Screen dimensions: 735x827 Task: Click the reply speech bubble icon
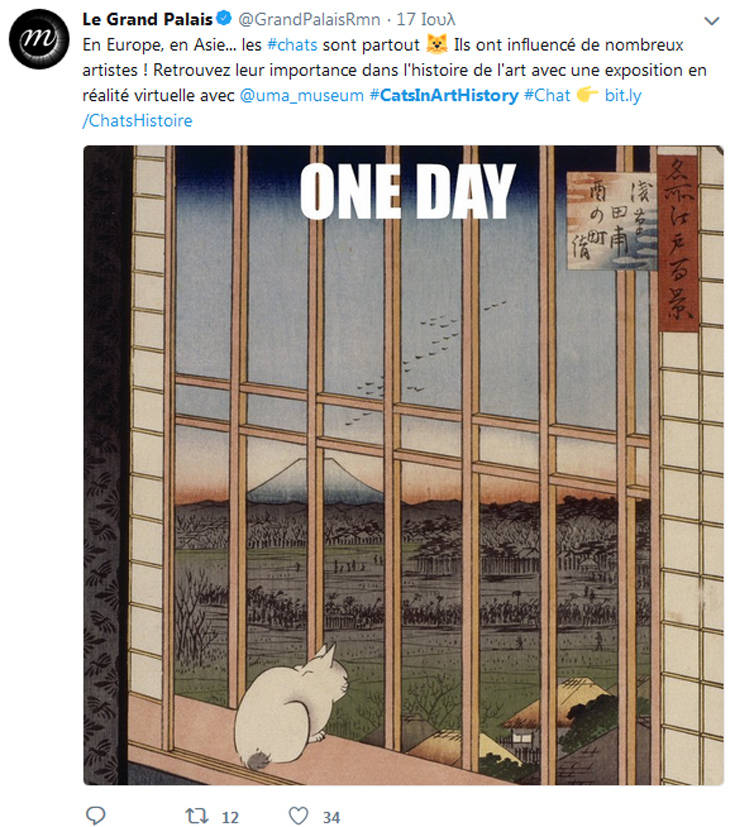coord(95,815)
